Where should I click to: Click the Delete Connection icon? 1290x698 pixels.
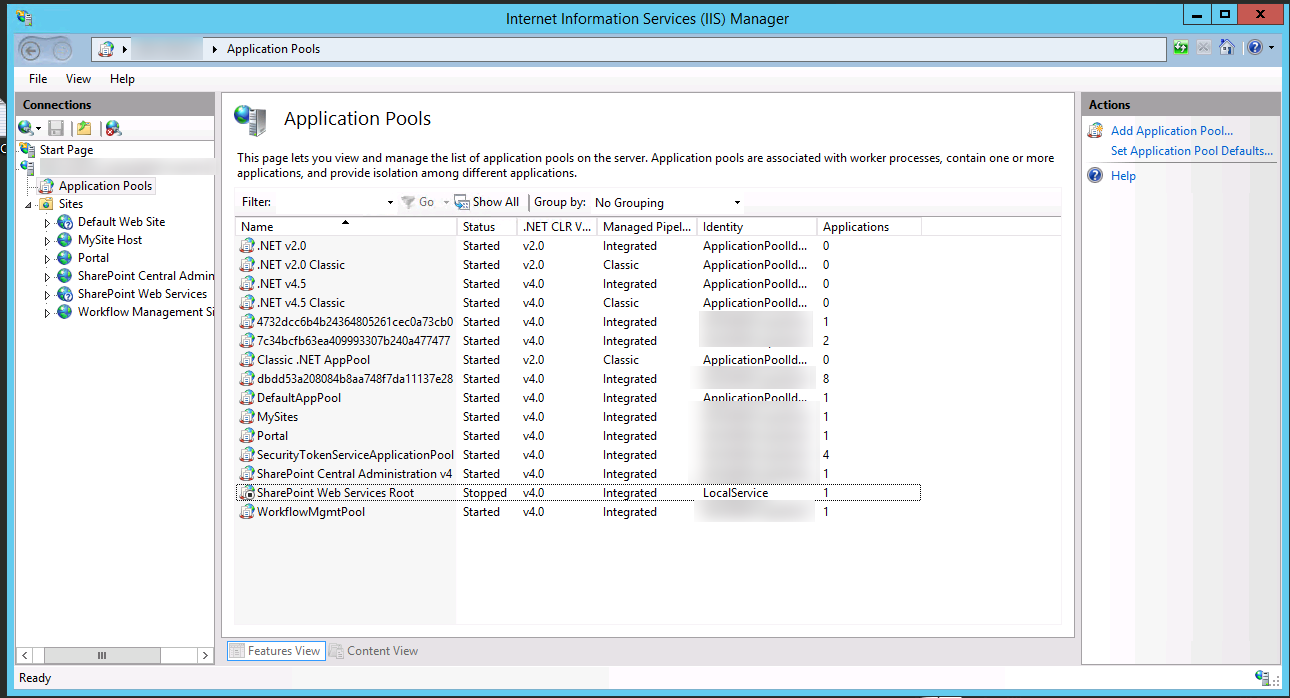tap(113, 127)
